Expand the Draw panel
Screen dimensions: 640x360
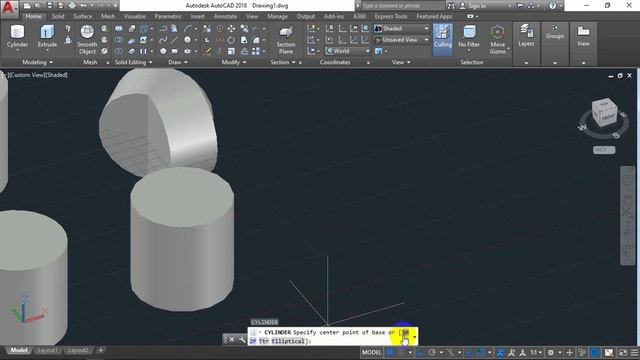[178, 62]
